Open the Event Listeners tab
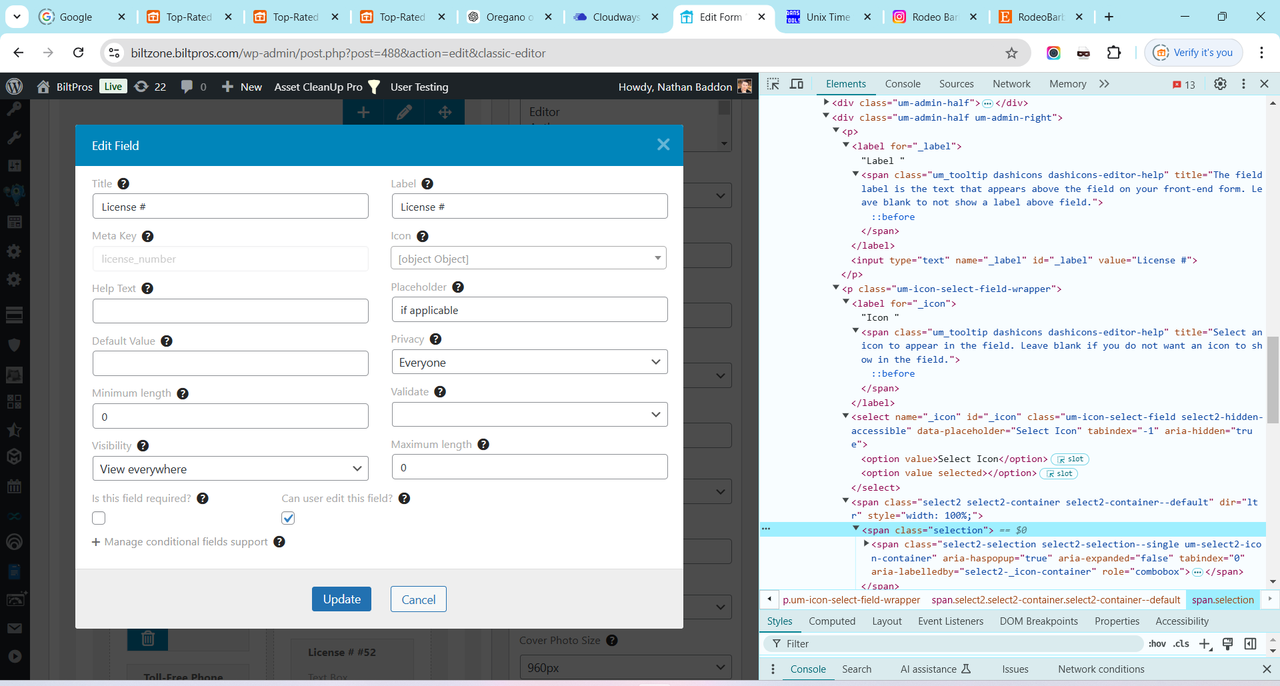The width and height of the screenshot is (1280, 686). point(950,621)
